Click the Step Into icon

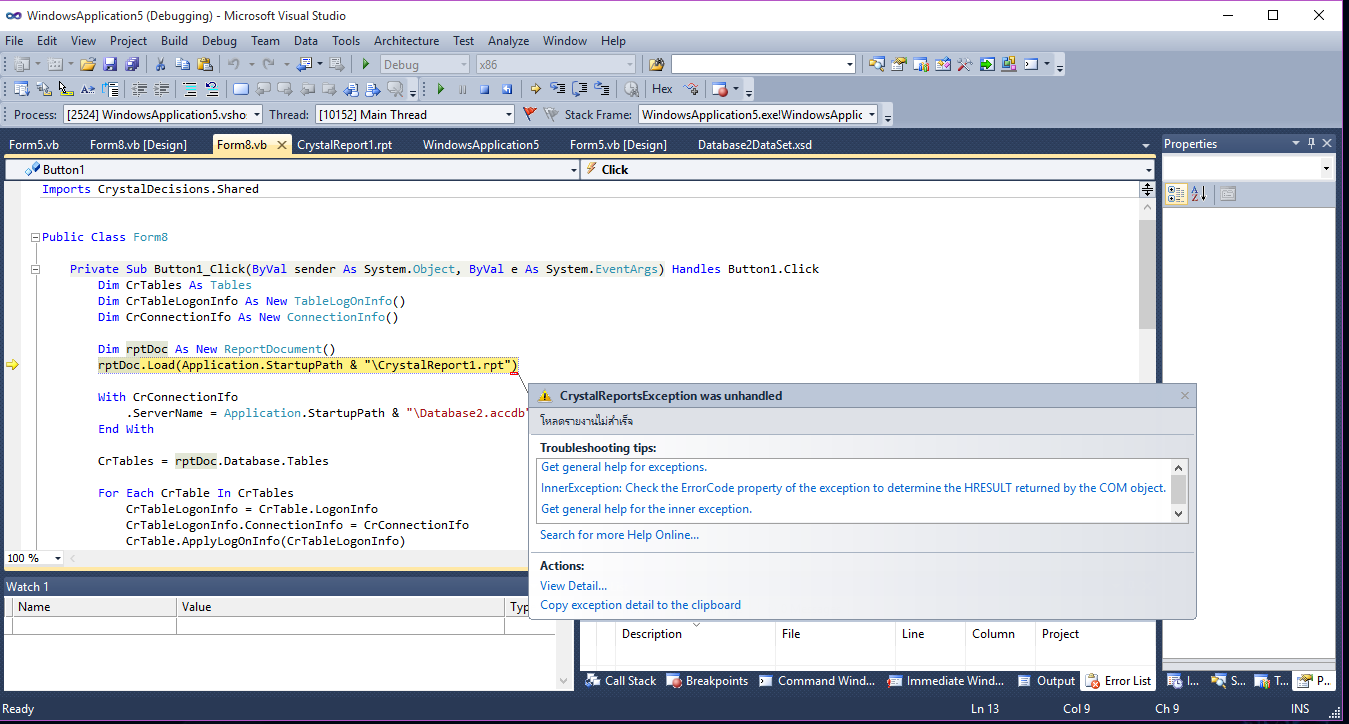[557, 89]
